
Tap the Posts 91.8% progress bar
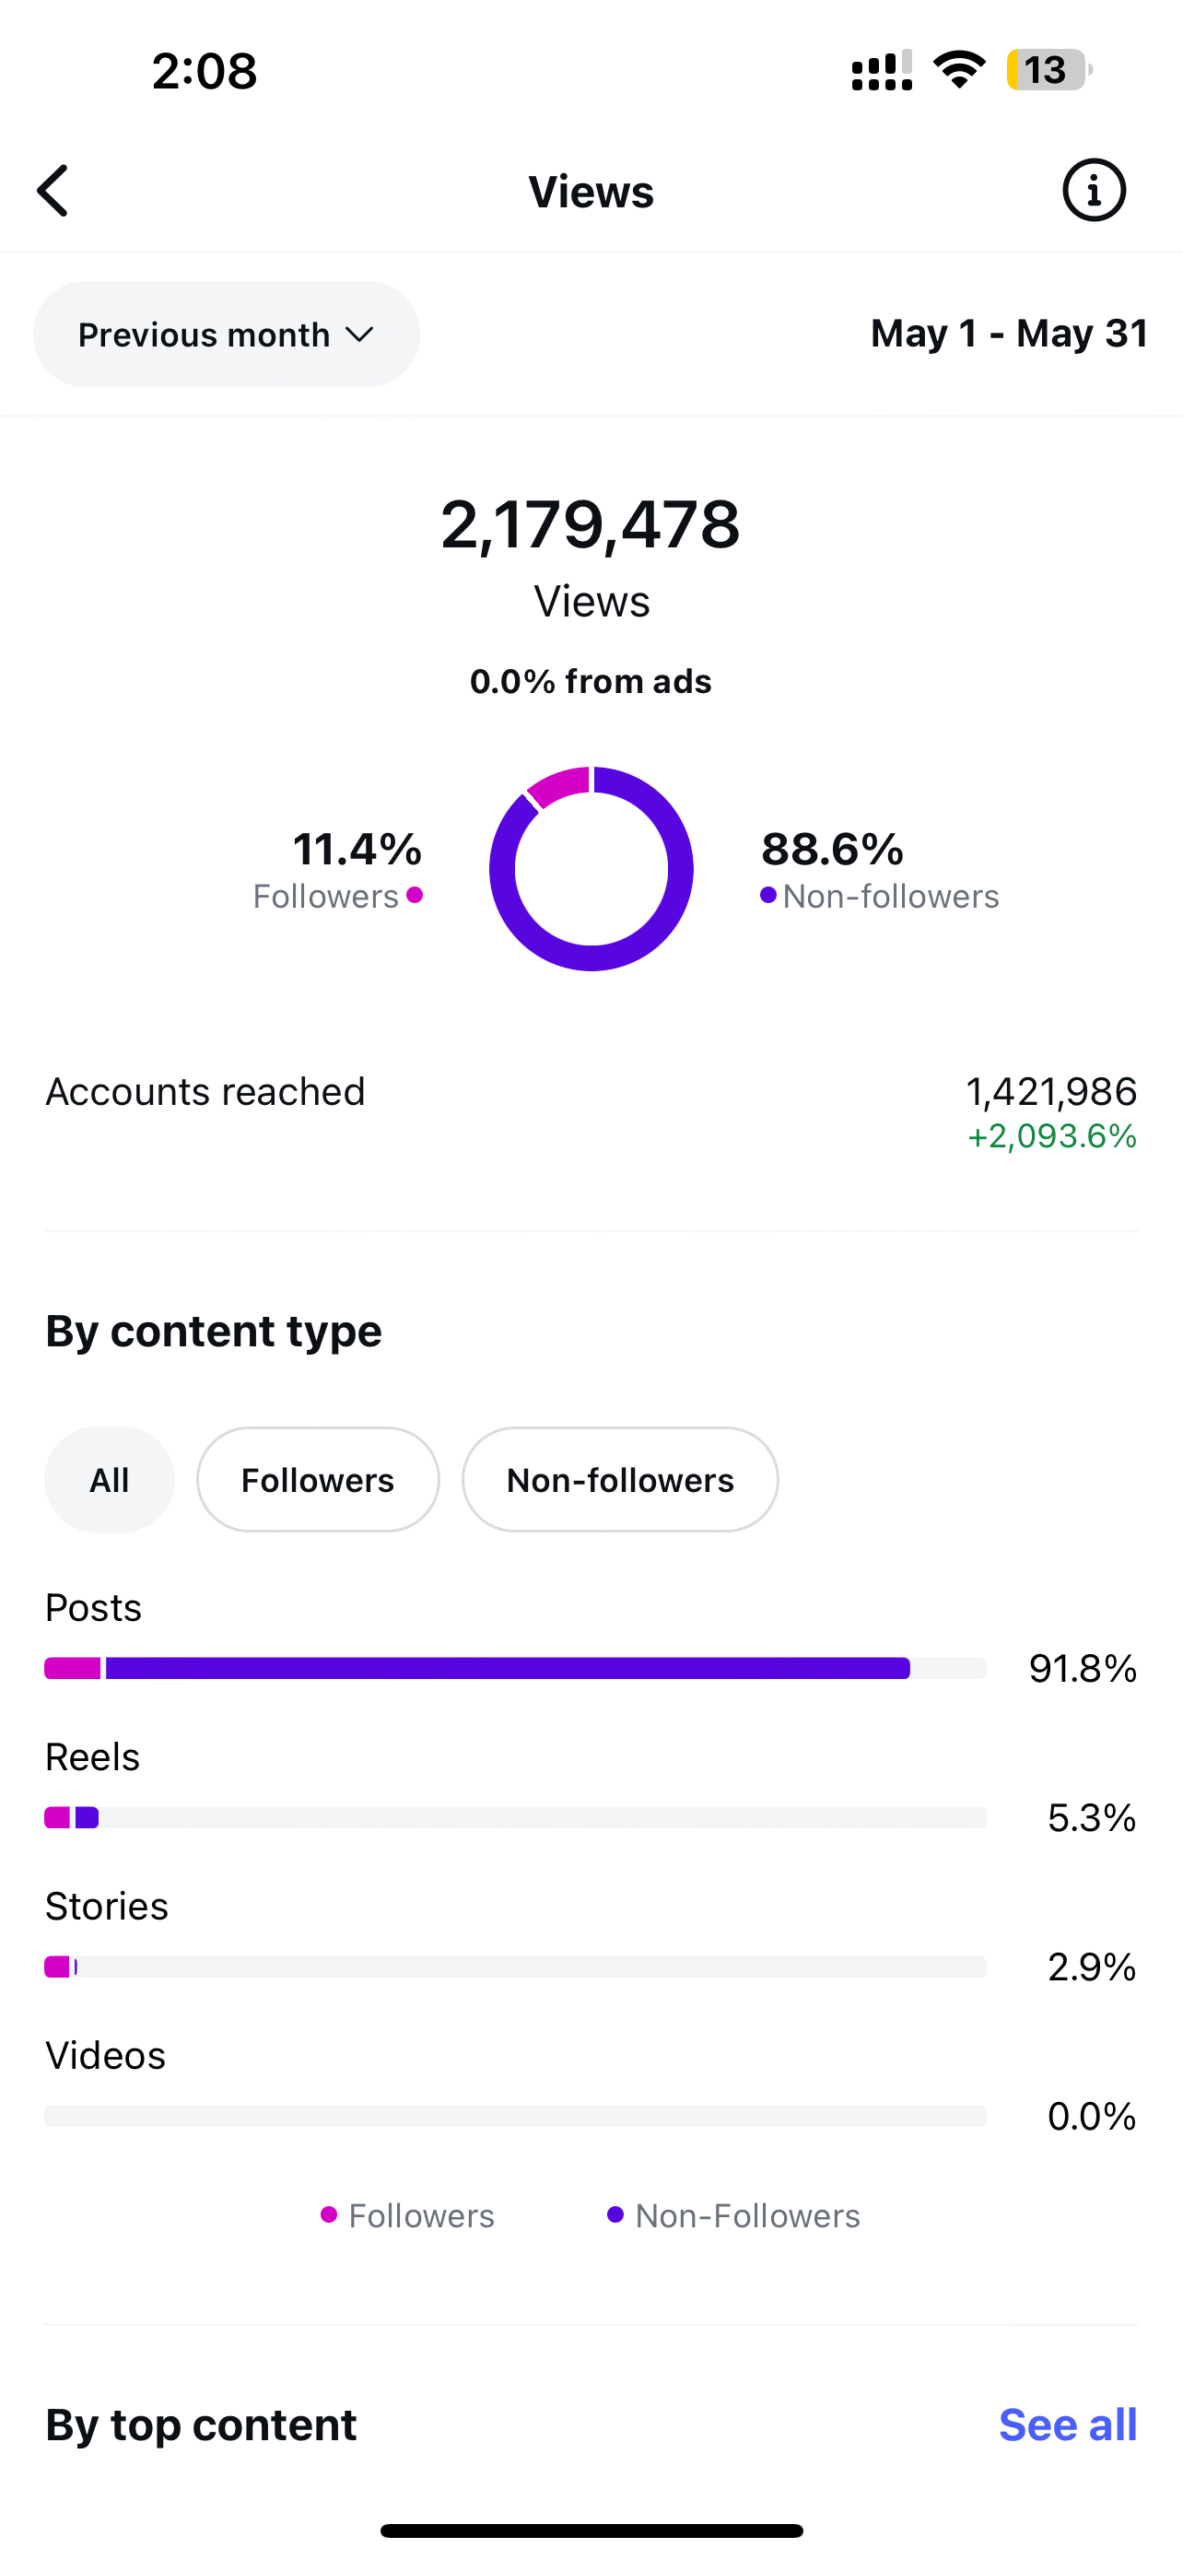515,1667
